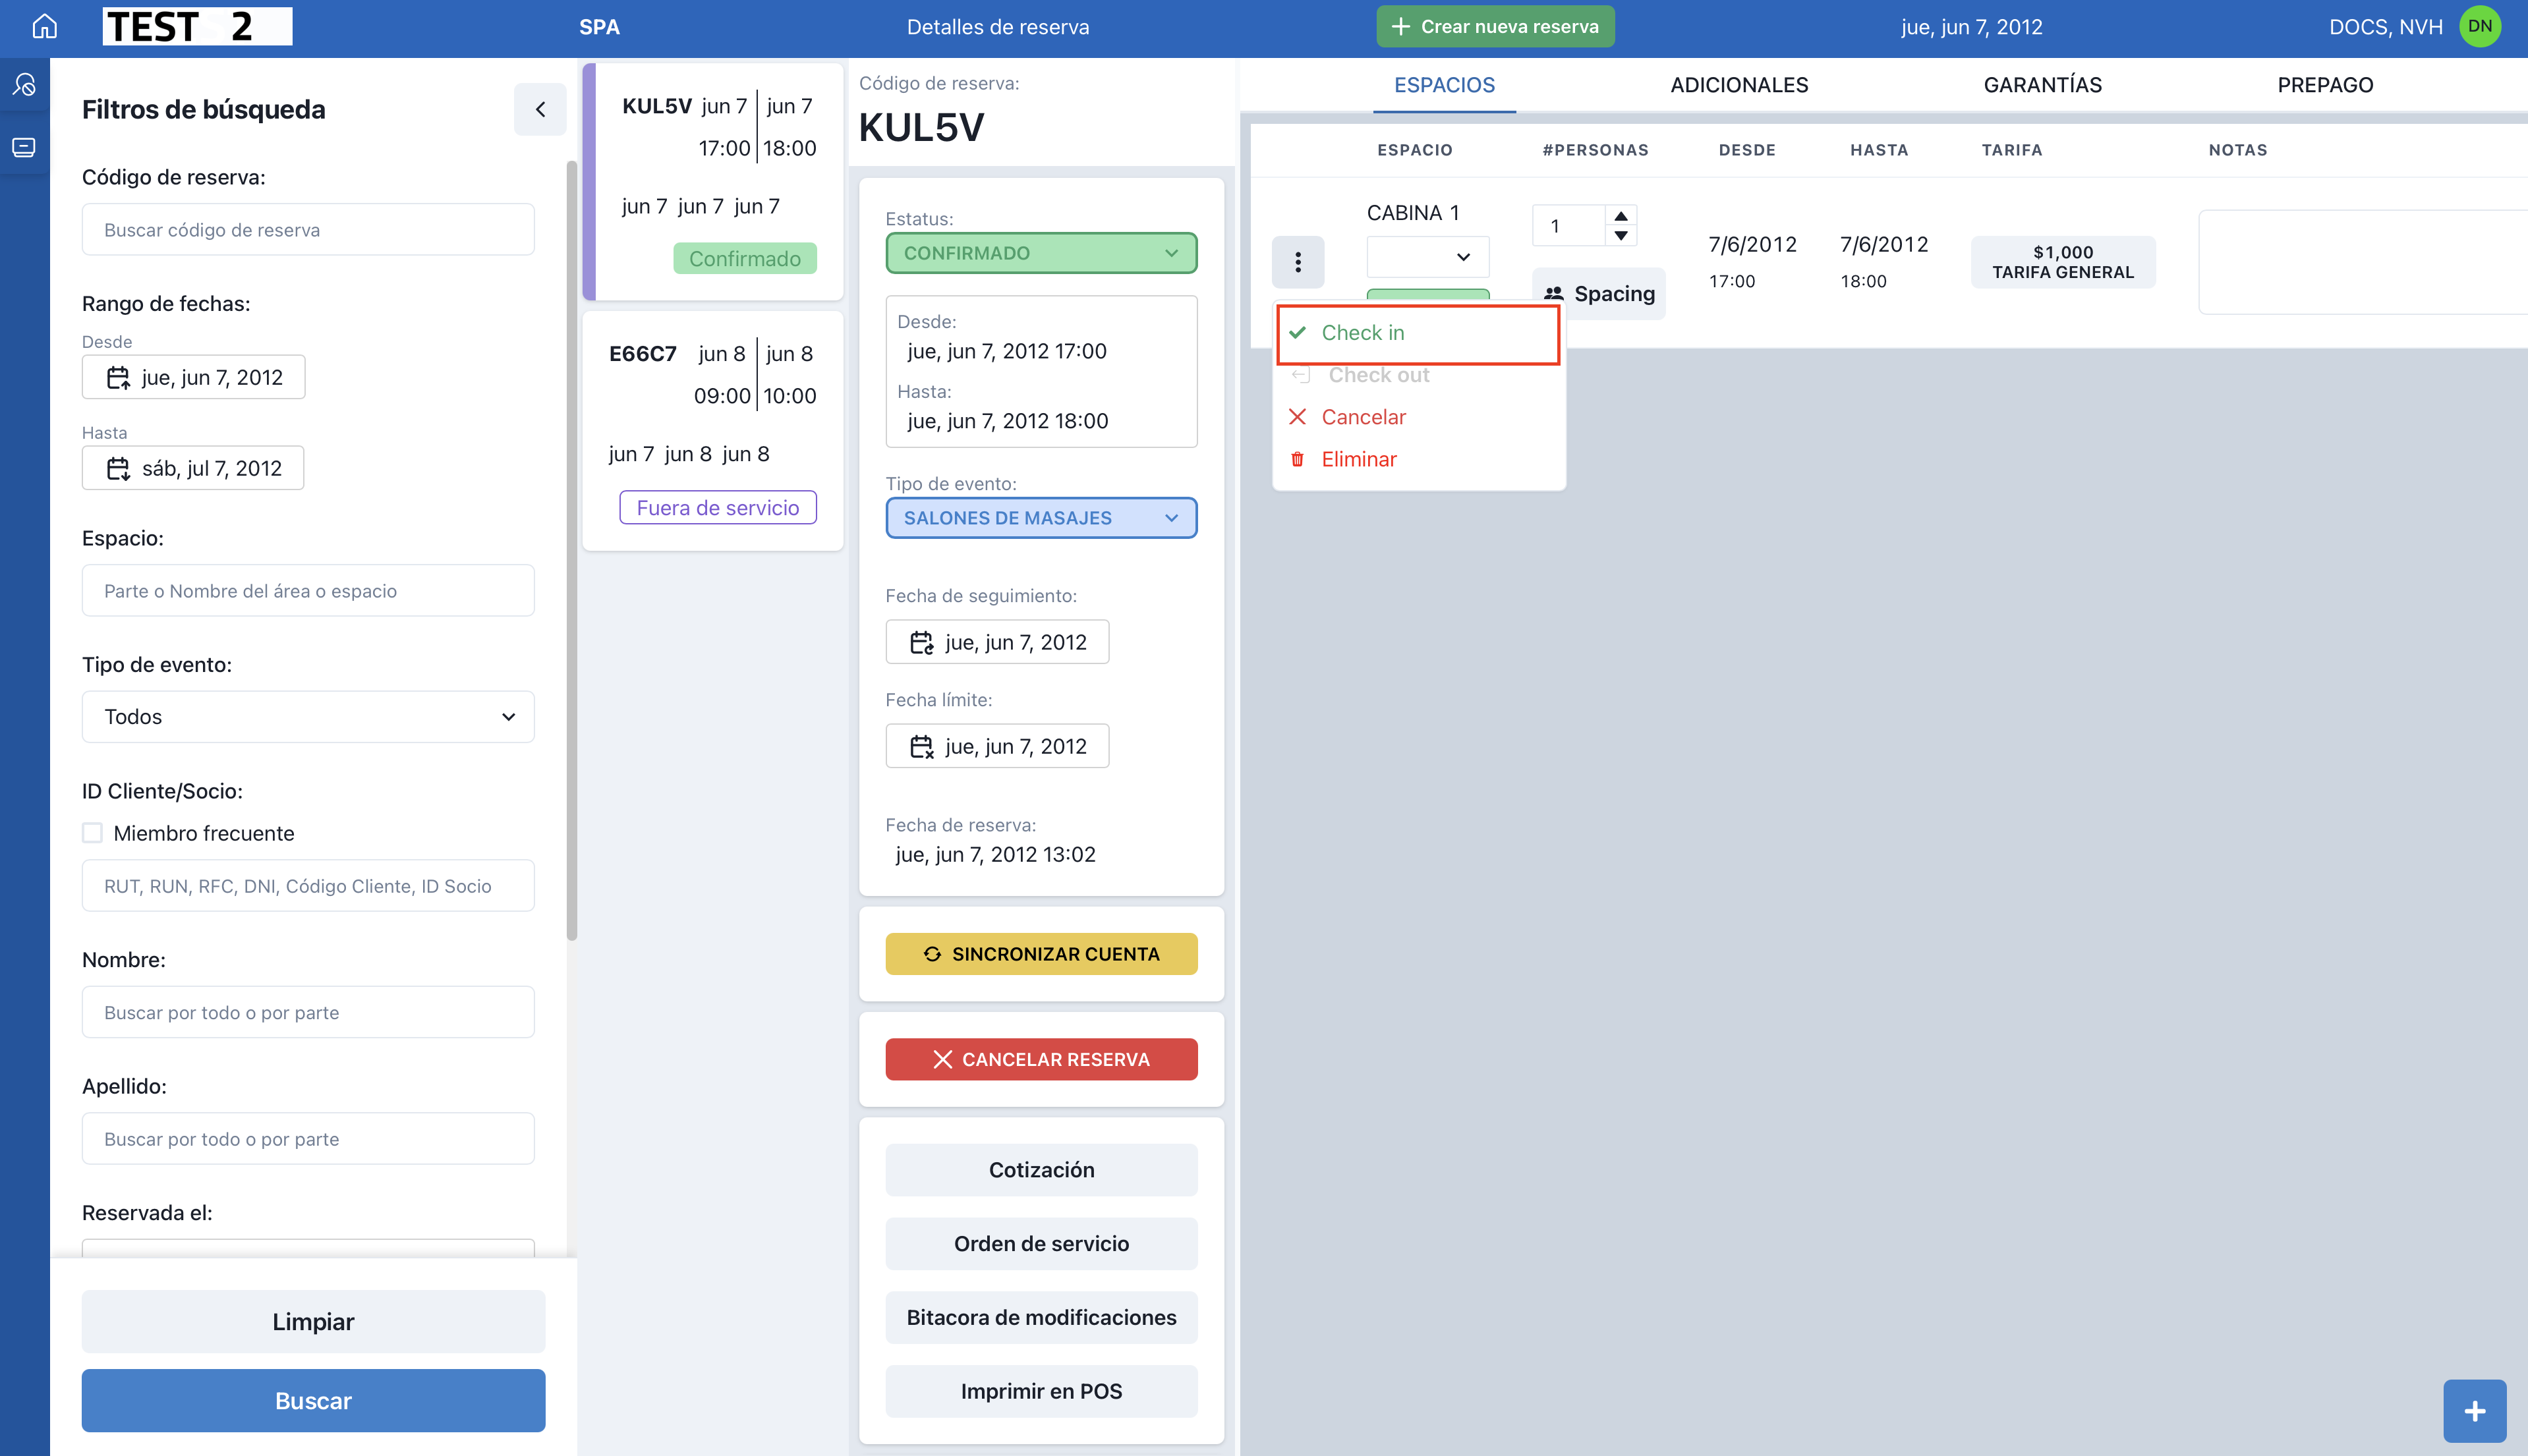Collapse the search filters panel arrow
The height and width of the screenshot is (1456, 2528).
coord(540,109)
